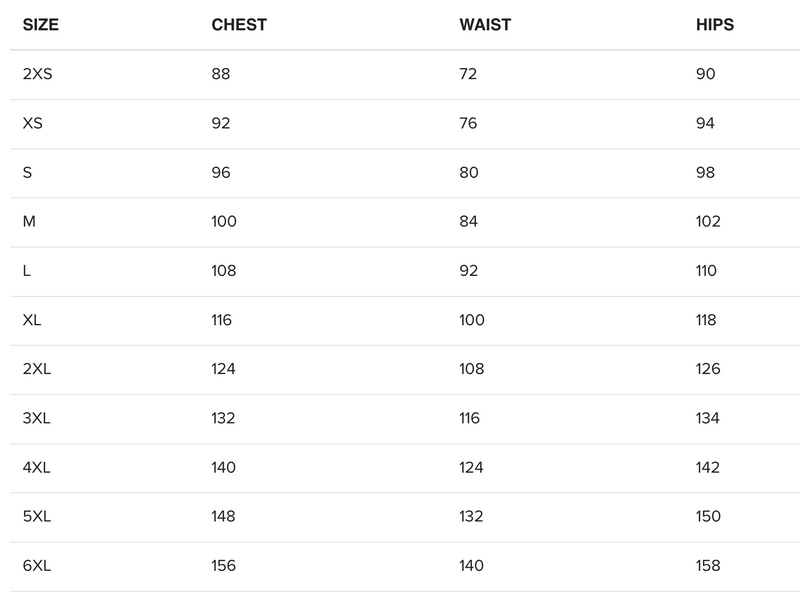Click the 6XL size label
This screenshot has height=596, width=800.
[x=36, y=566]
